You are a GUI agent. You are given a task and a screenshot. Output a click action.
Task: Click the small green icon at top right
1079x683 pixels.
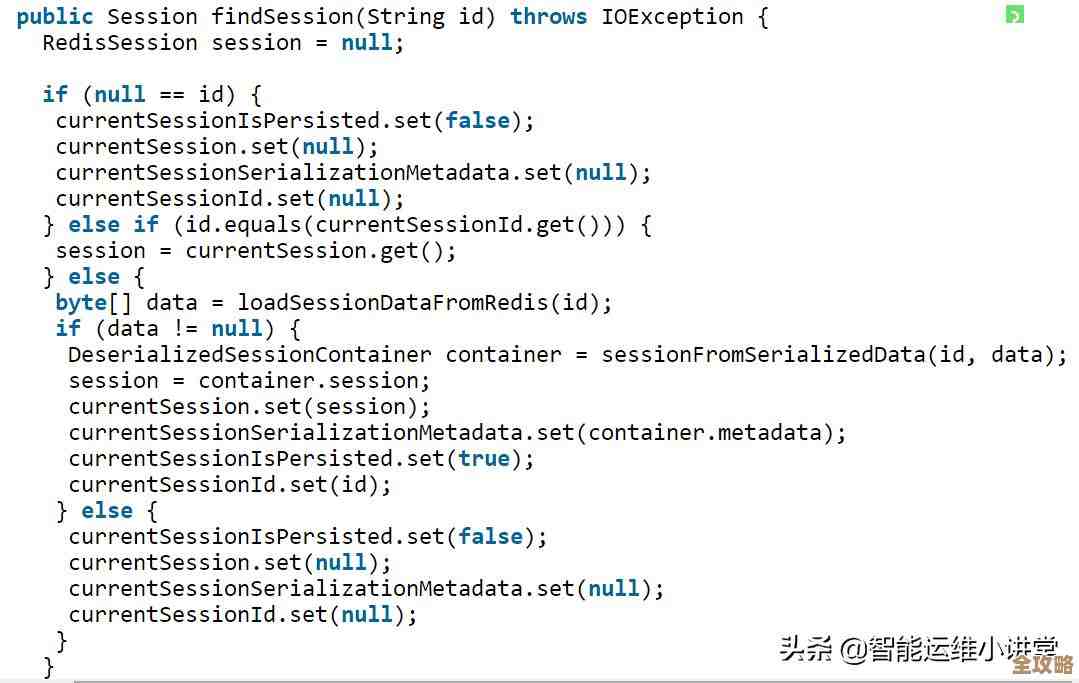pyautogui.click(x=1014, y=15)
